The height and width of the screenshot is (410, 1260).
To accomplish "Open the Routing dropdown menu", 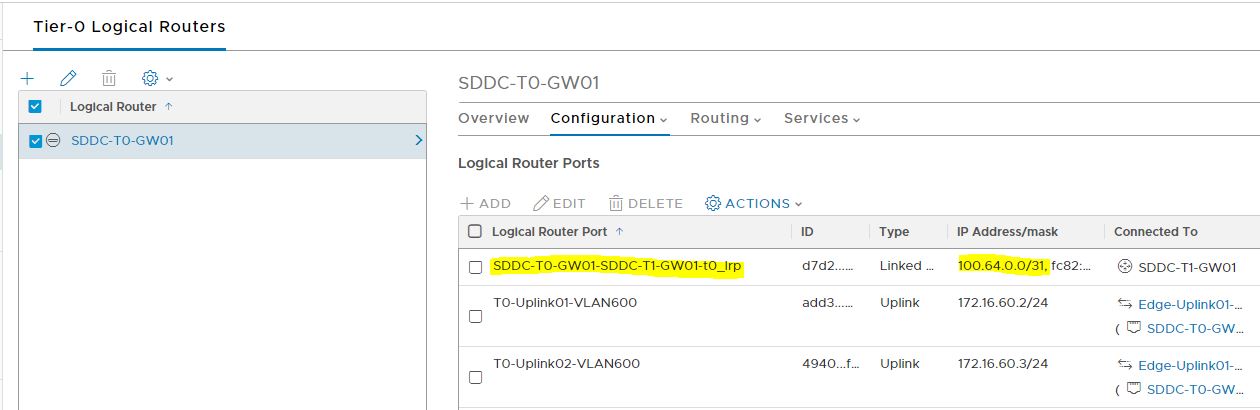I will 725,118.
